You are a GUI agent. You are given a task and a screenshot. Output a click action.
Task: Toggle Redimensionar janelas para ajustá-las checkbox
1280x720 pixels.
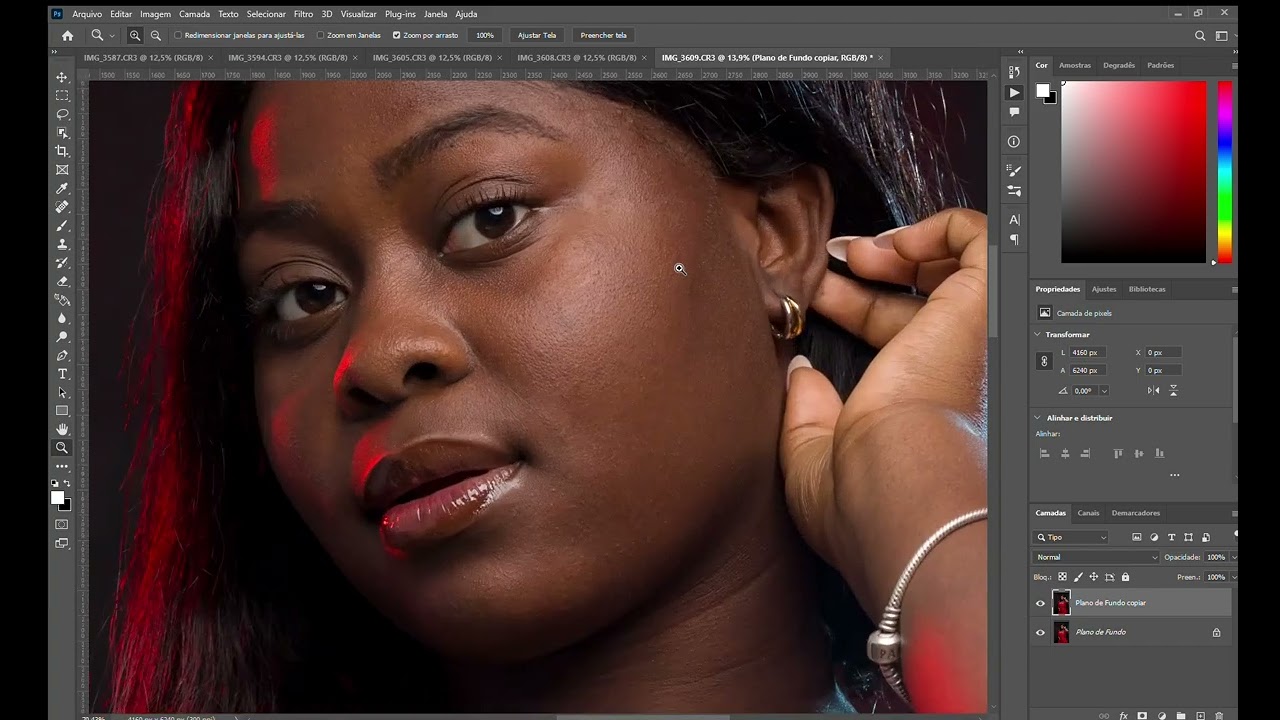point(178,35)
